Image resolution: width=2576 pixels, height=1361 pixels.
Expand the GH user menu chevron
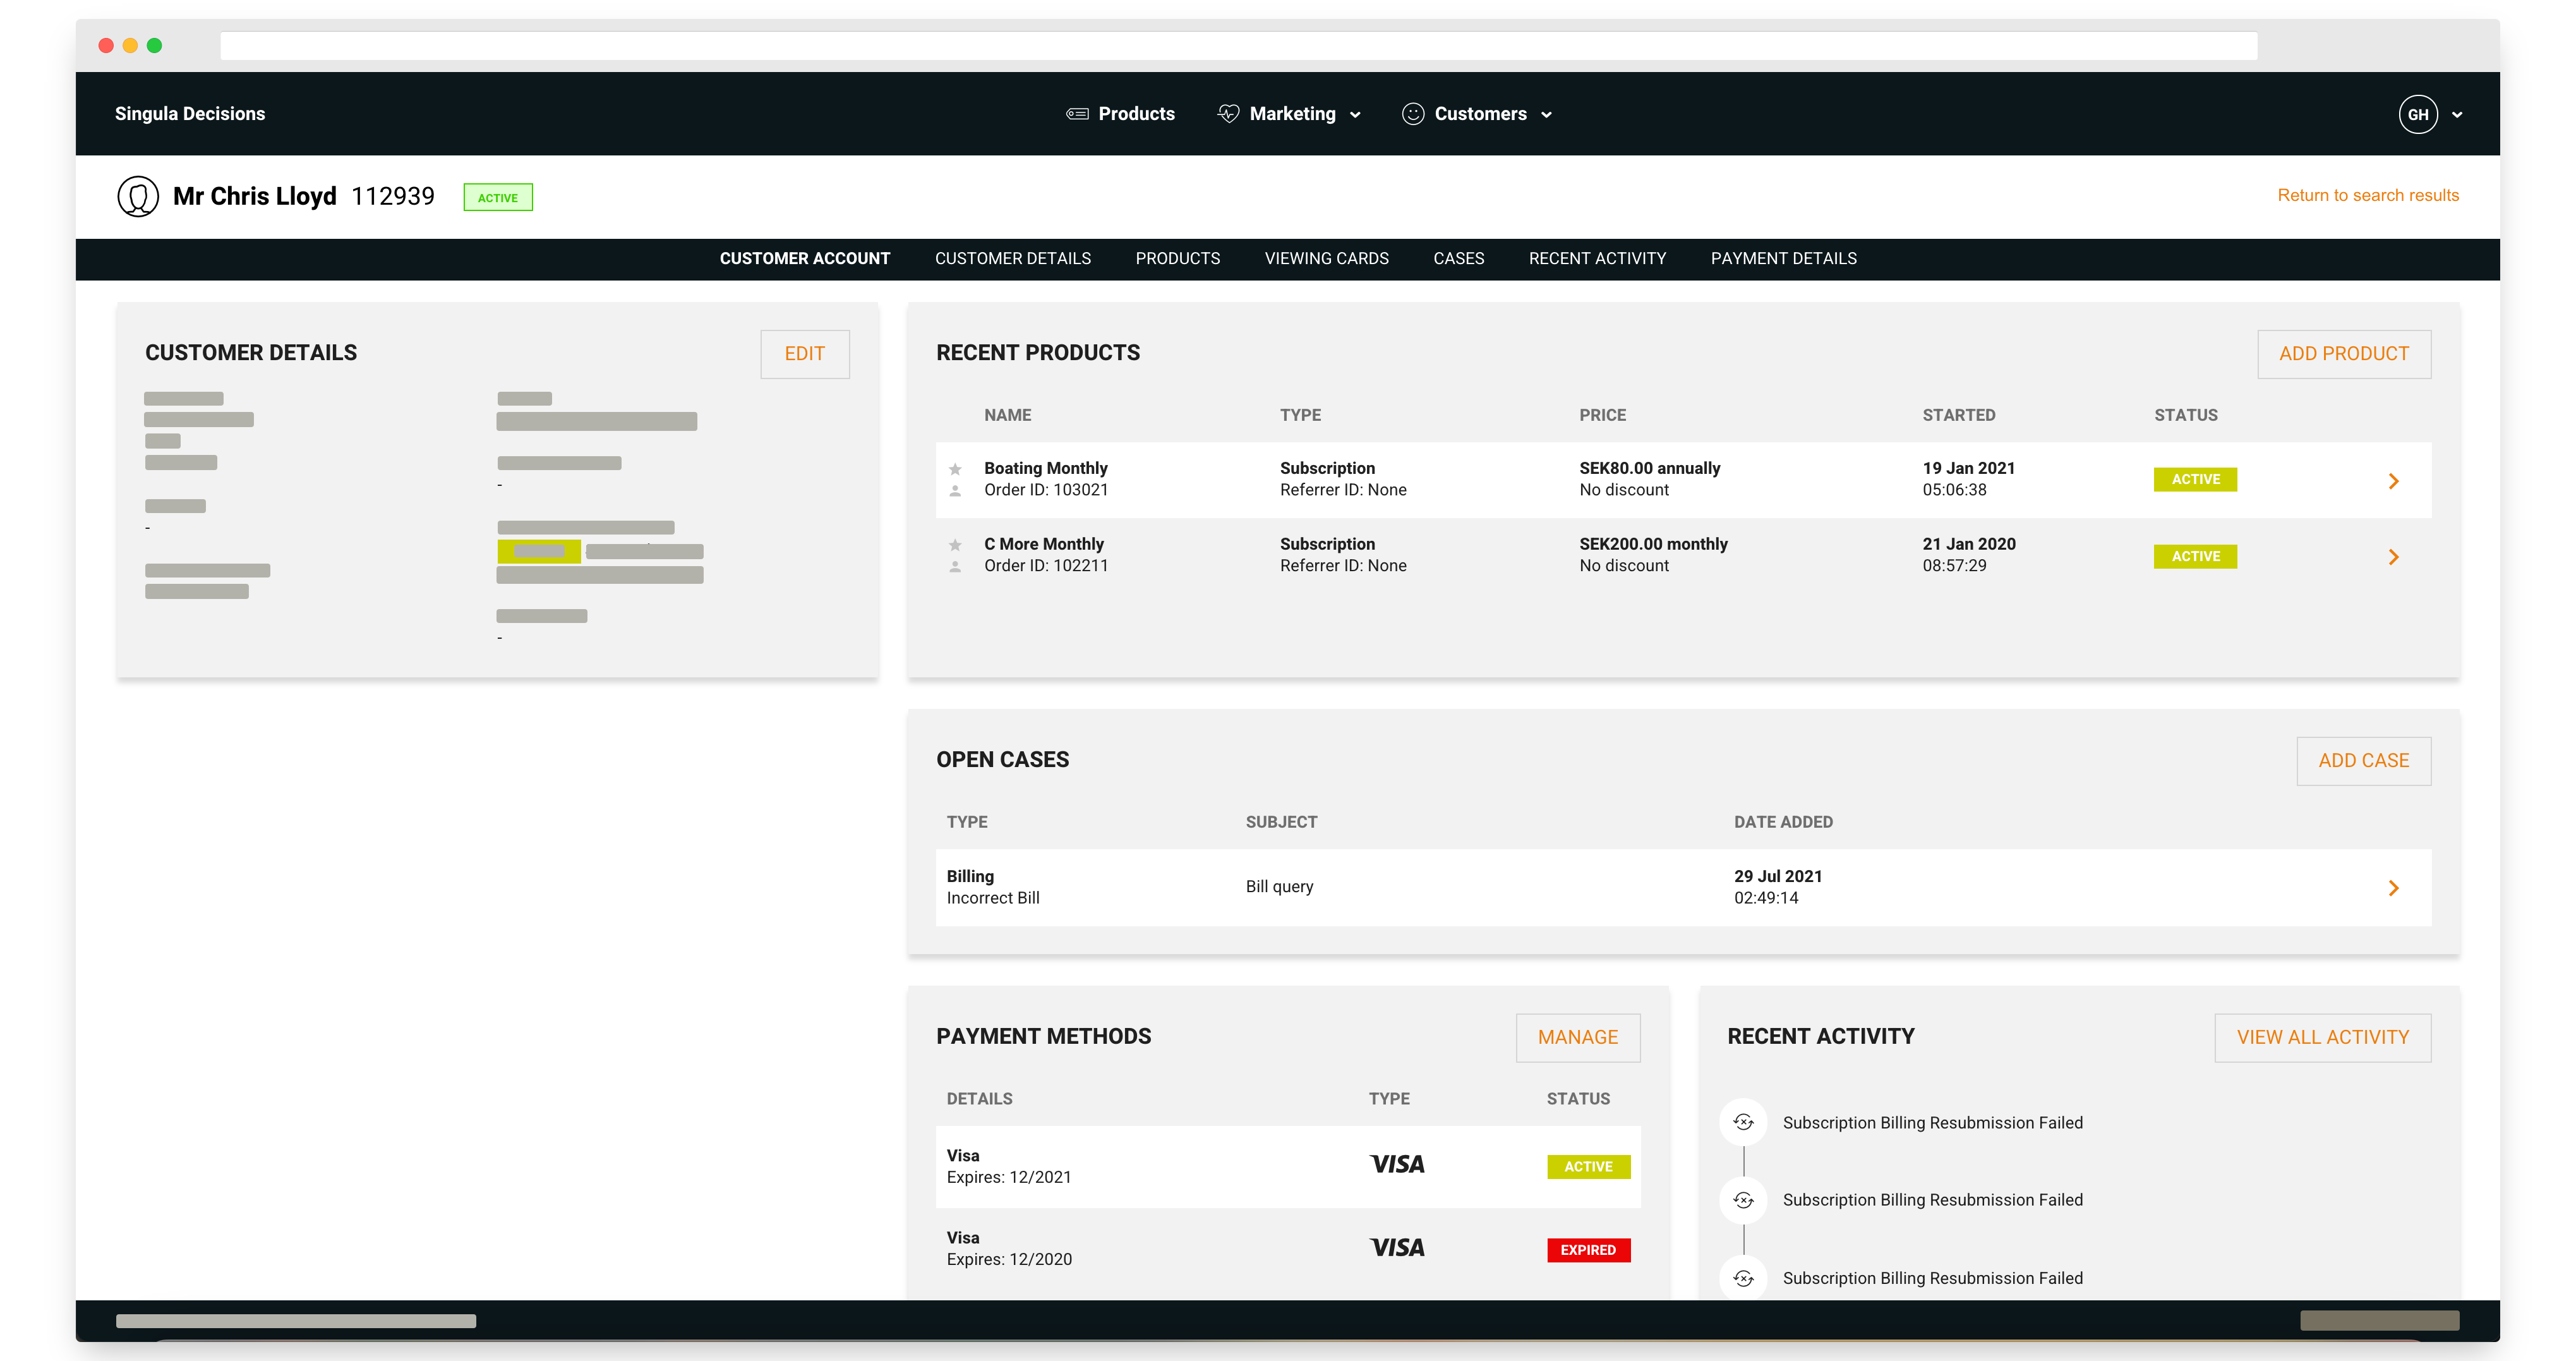(x=2457, y=115)
